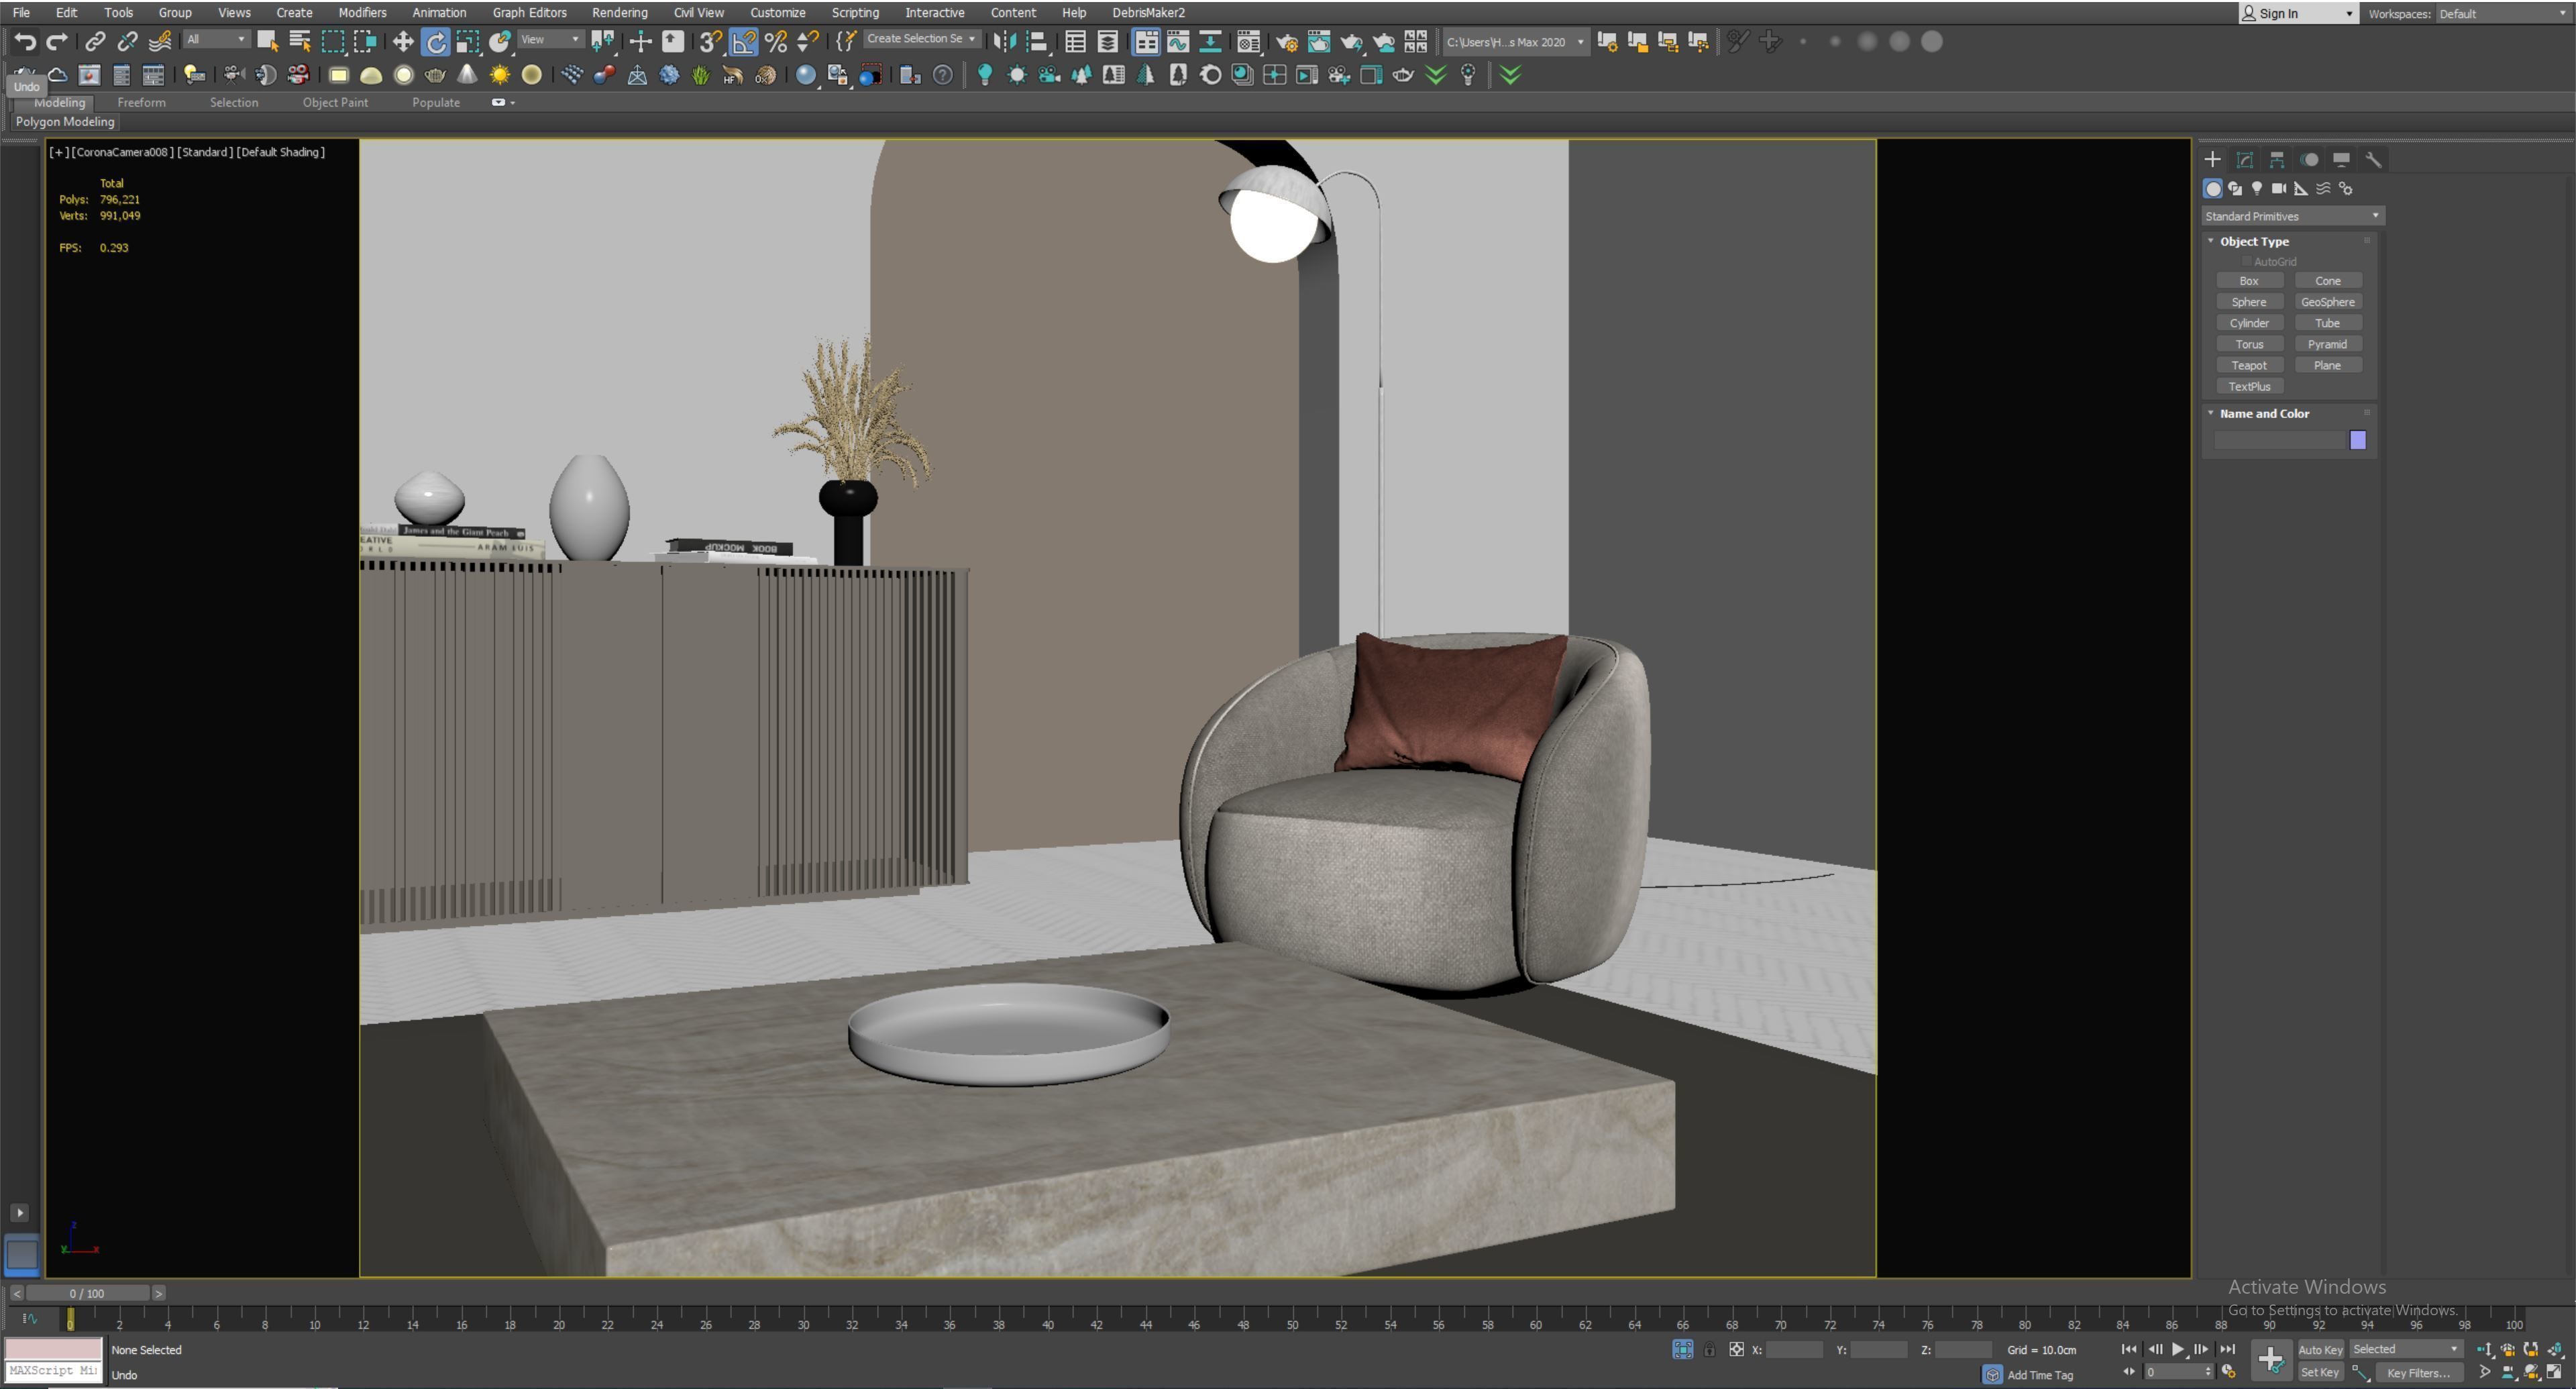Create a Box primitive button
The height and width of the screenshot is (1389, 2576).
point(2249,281)
